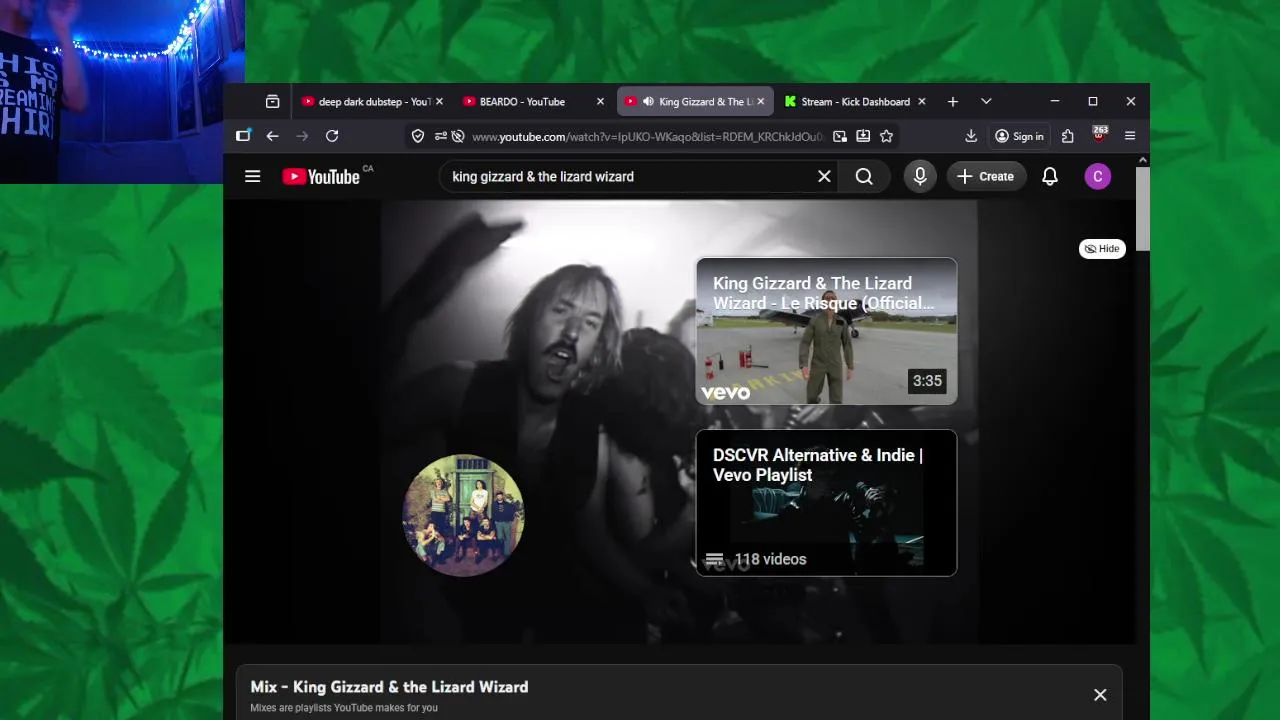1280x720 pixels.
Task: Open the uBlock extension with 263 badge
Action: [x=1100, y=134]
